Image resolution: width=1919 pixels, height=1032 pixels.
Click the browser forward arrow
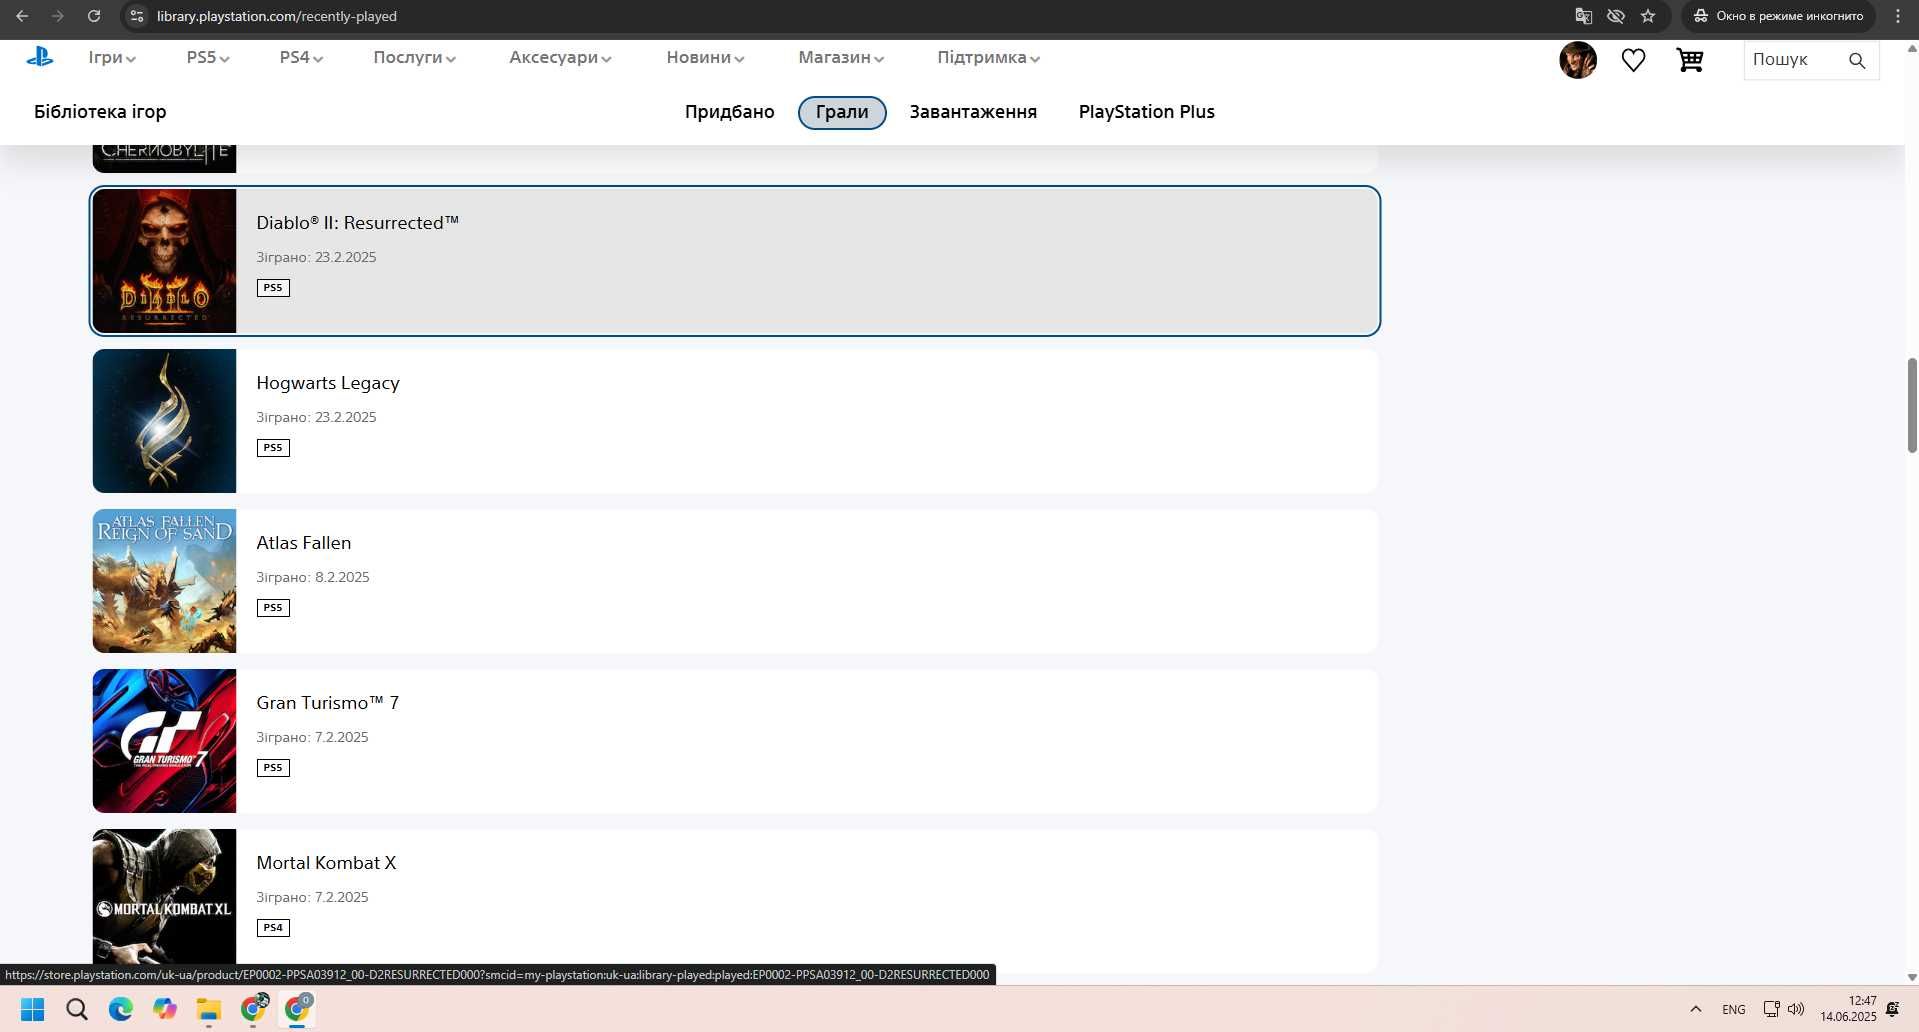click(58, 16)
